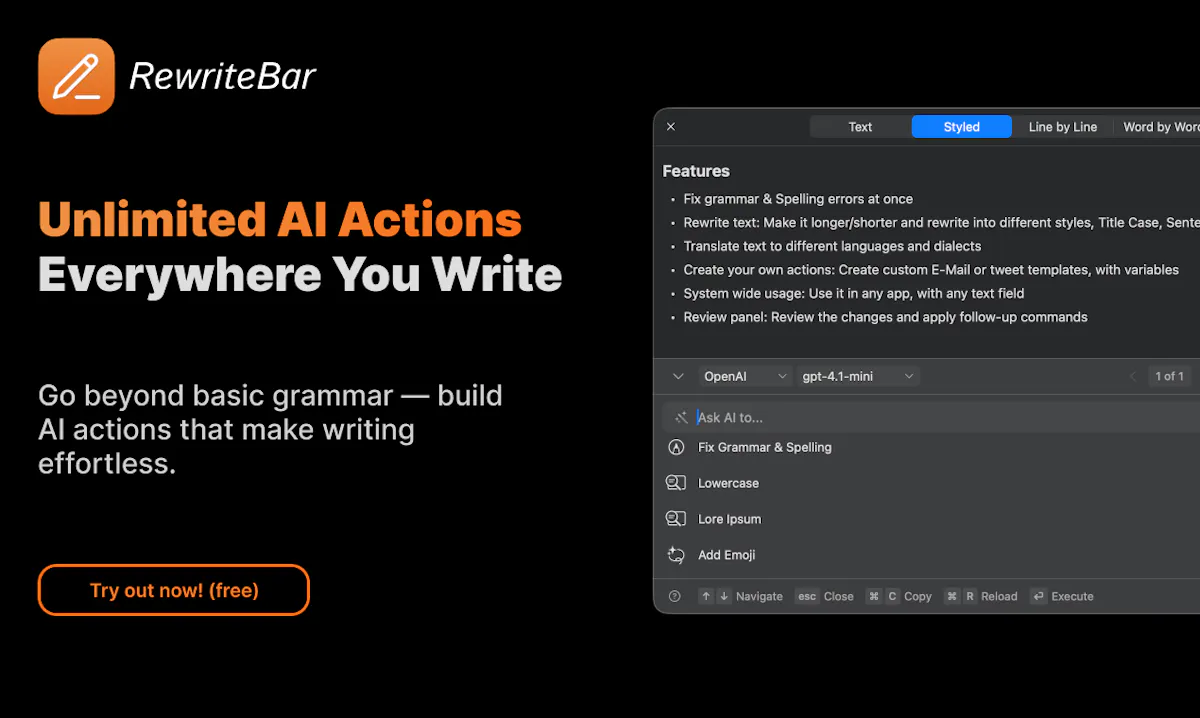The height and width of the screenshot is (718, 1200).
Task: Click the RewriteBar brand name
Action: tap(223, 76)
